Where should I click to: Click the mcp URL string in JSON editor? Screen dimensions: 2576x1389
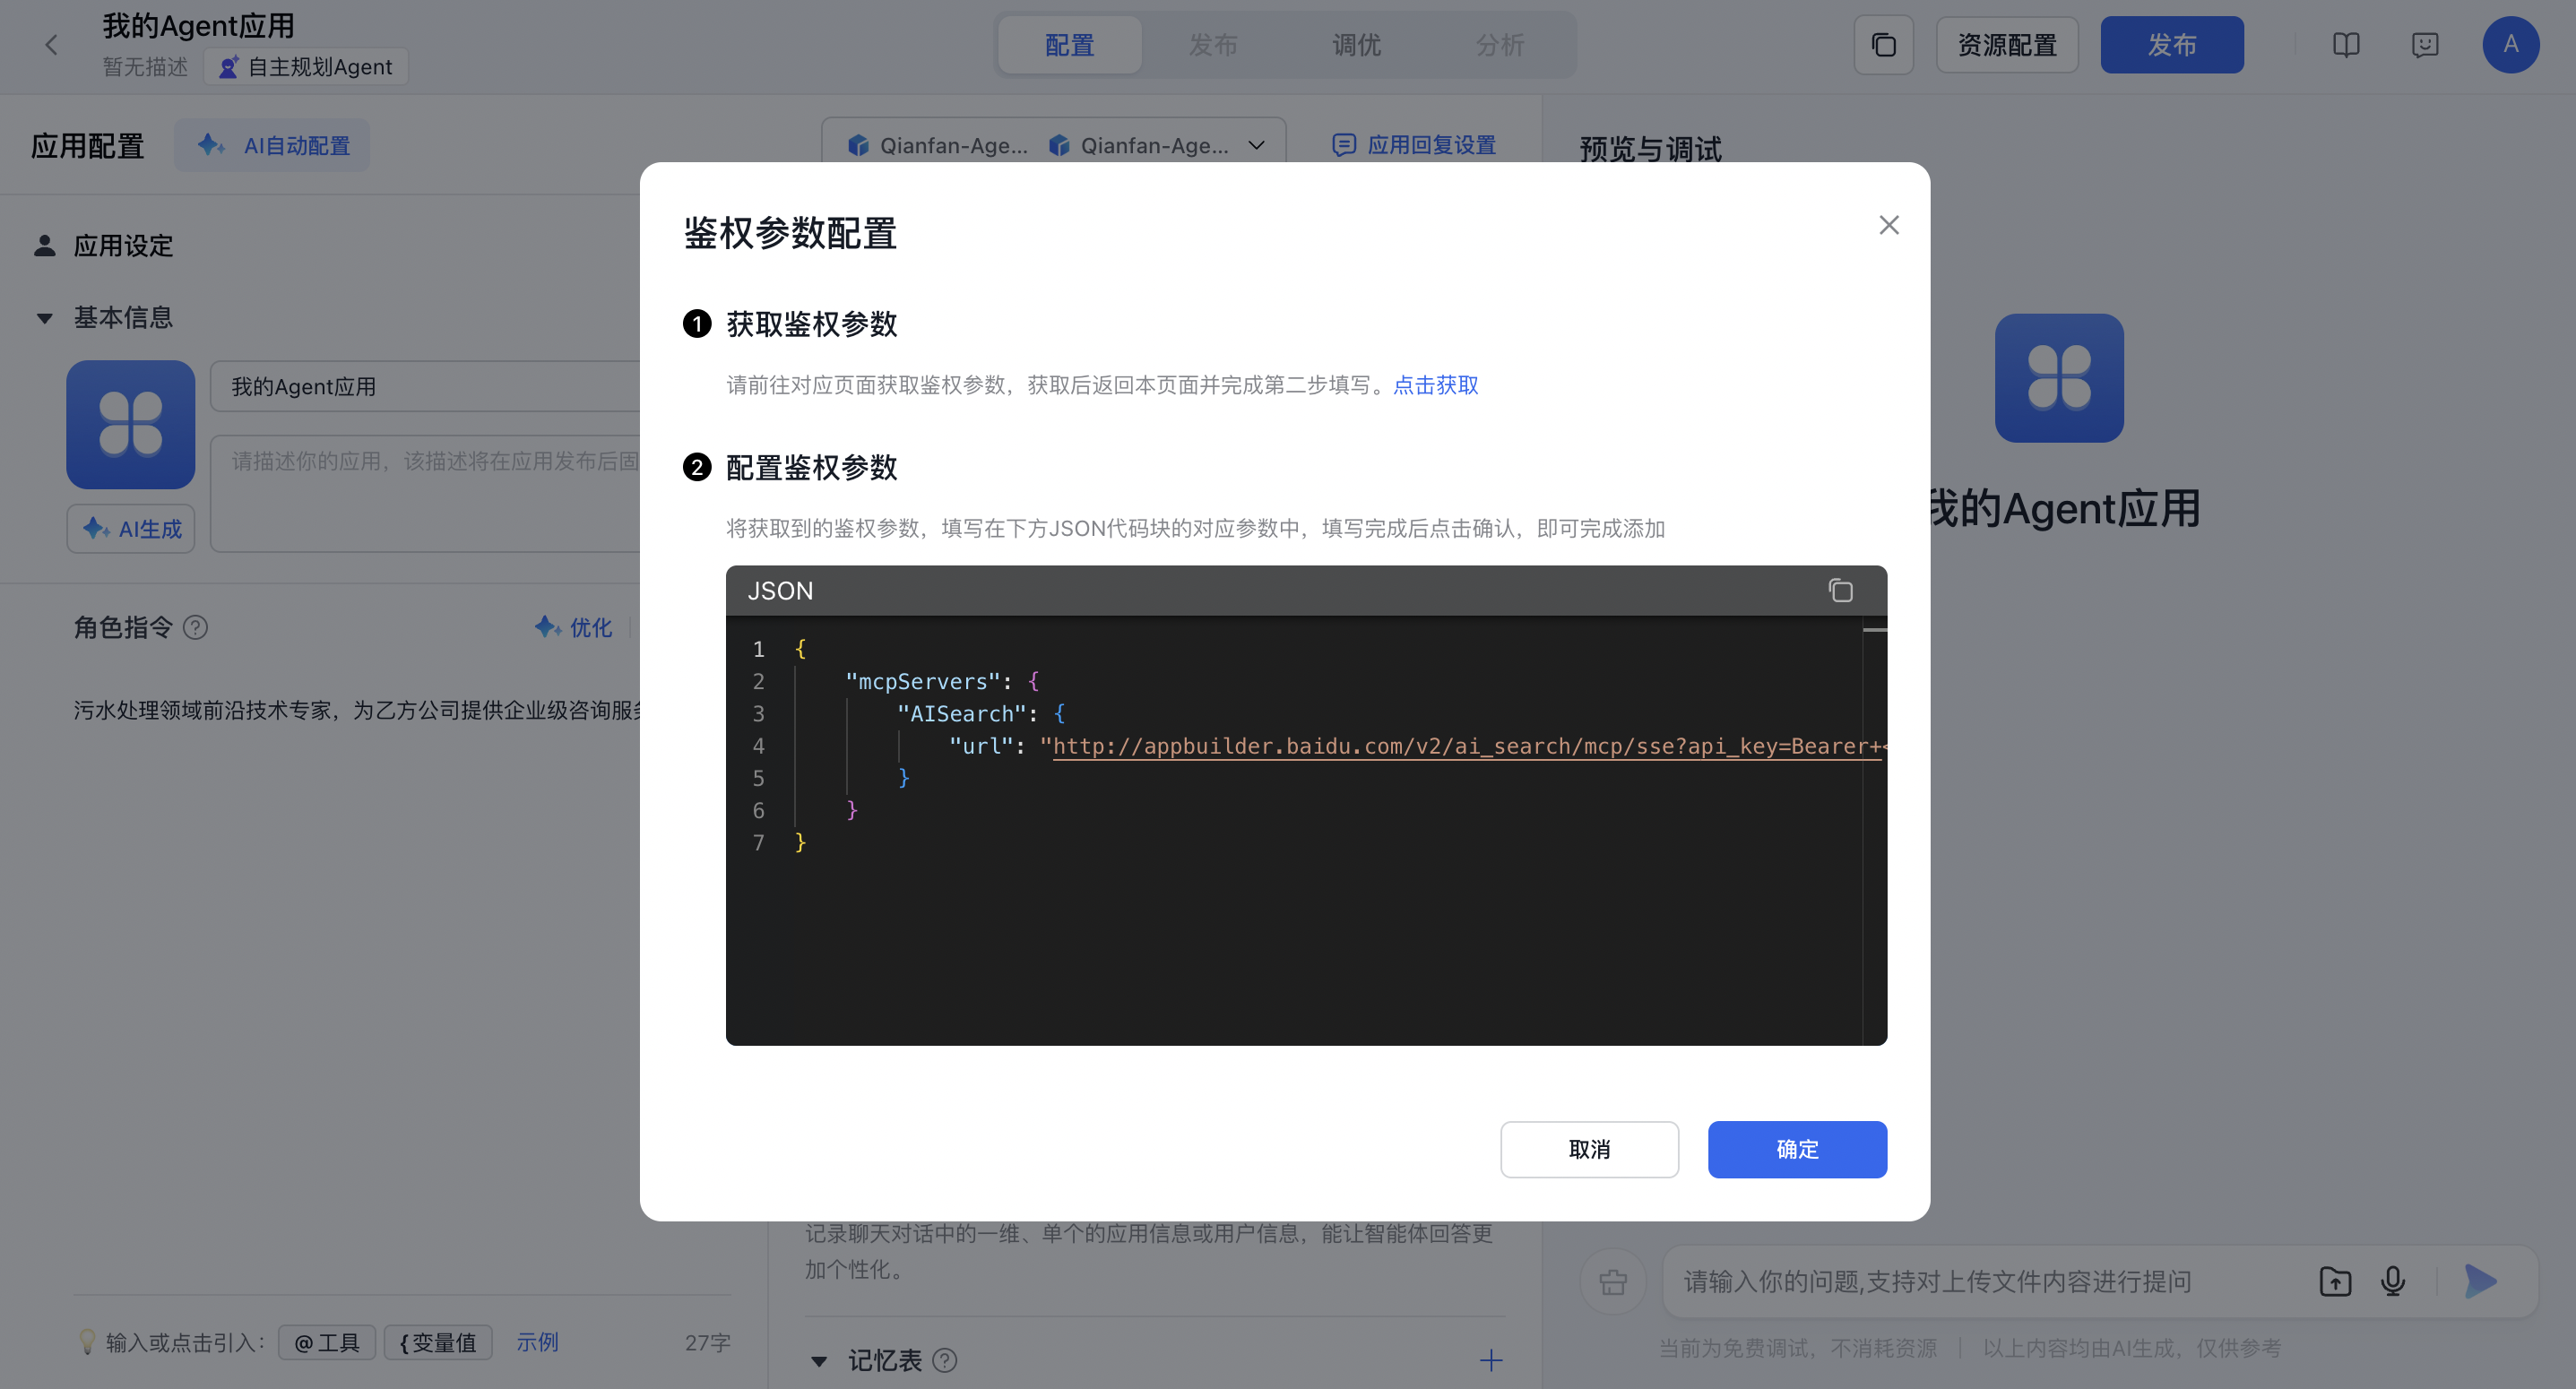(x=1466, y=746)
